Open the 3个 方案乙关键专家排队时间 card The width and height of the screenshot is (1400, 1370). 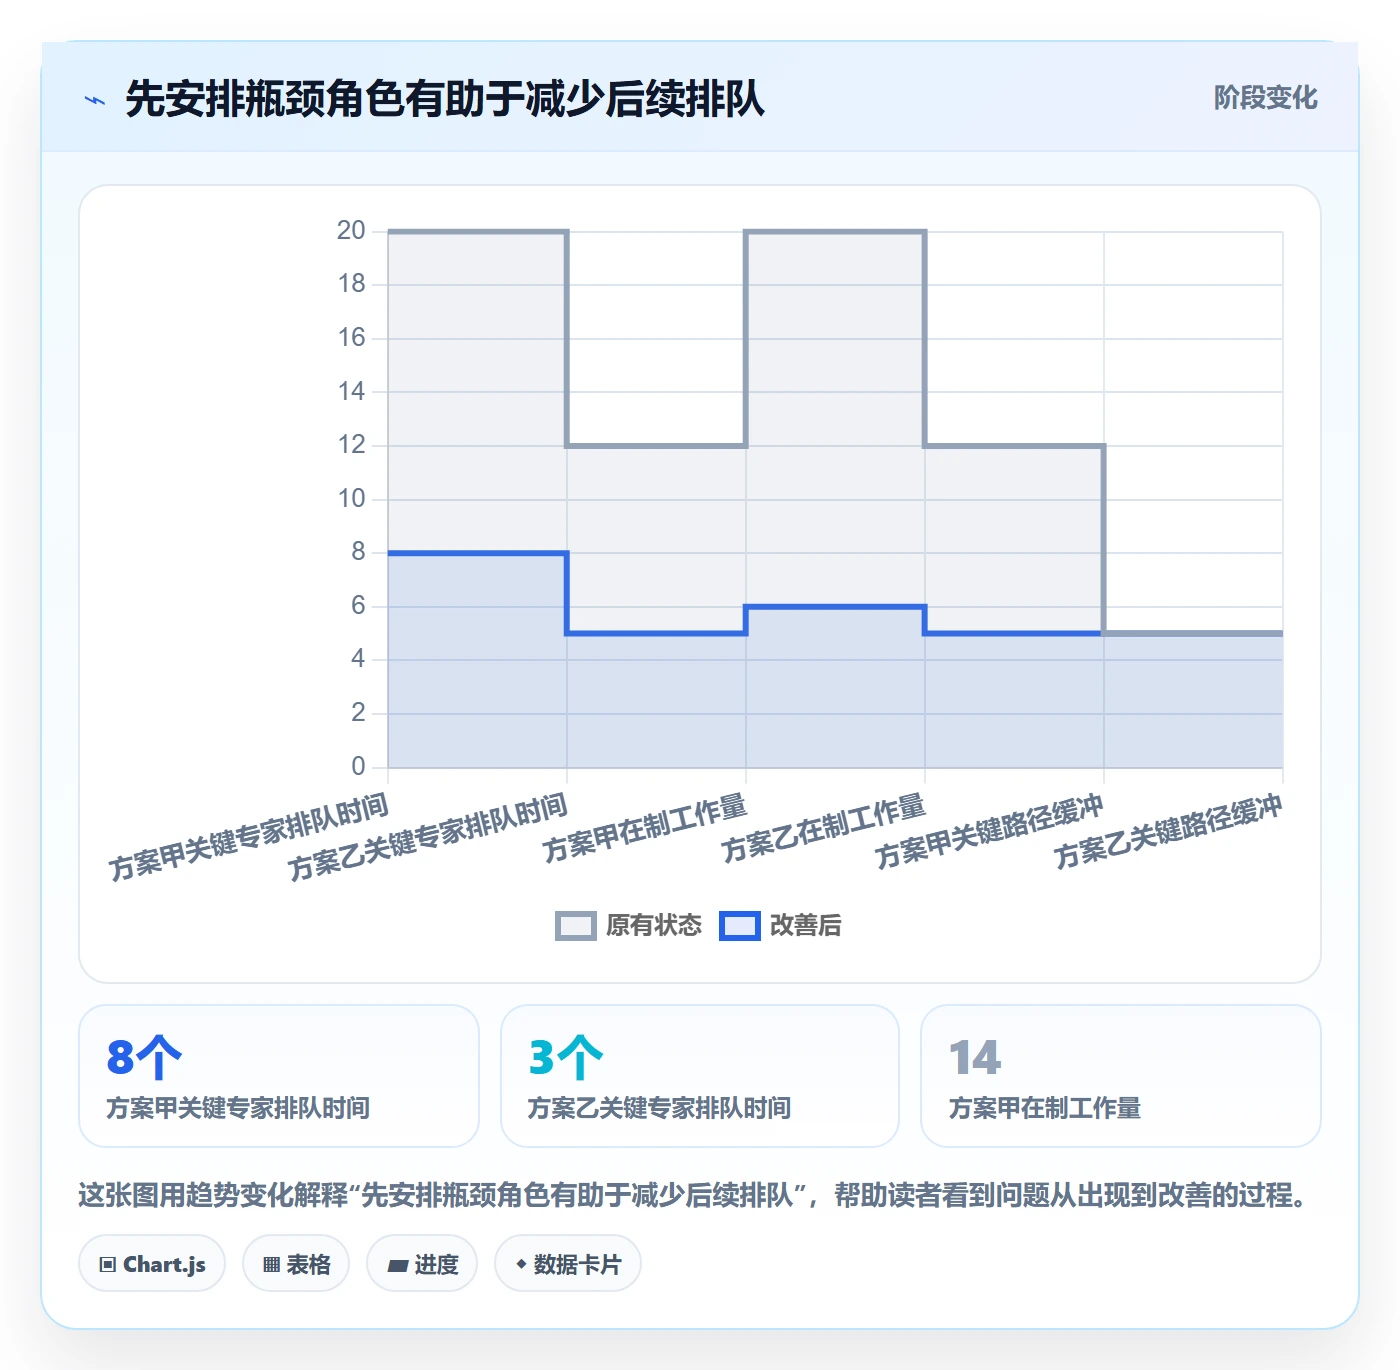[x=700, y=1076]
